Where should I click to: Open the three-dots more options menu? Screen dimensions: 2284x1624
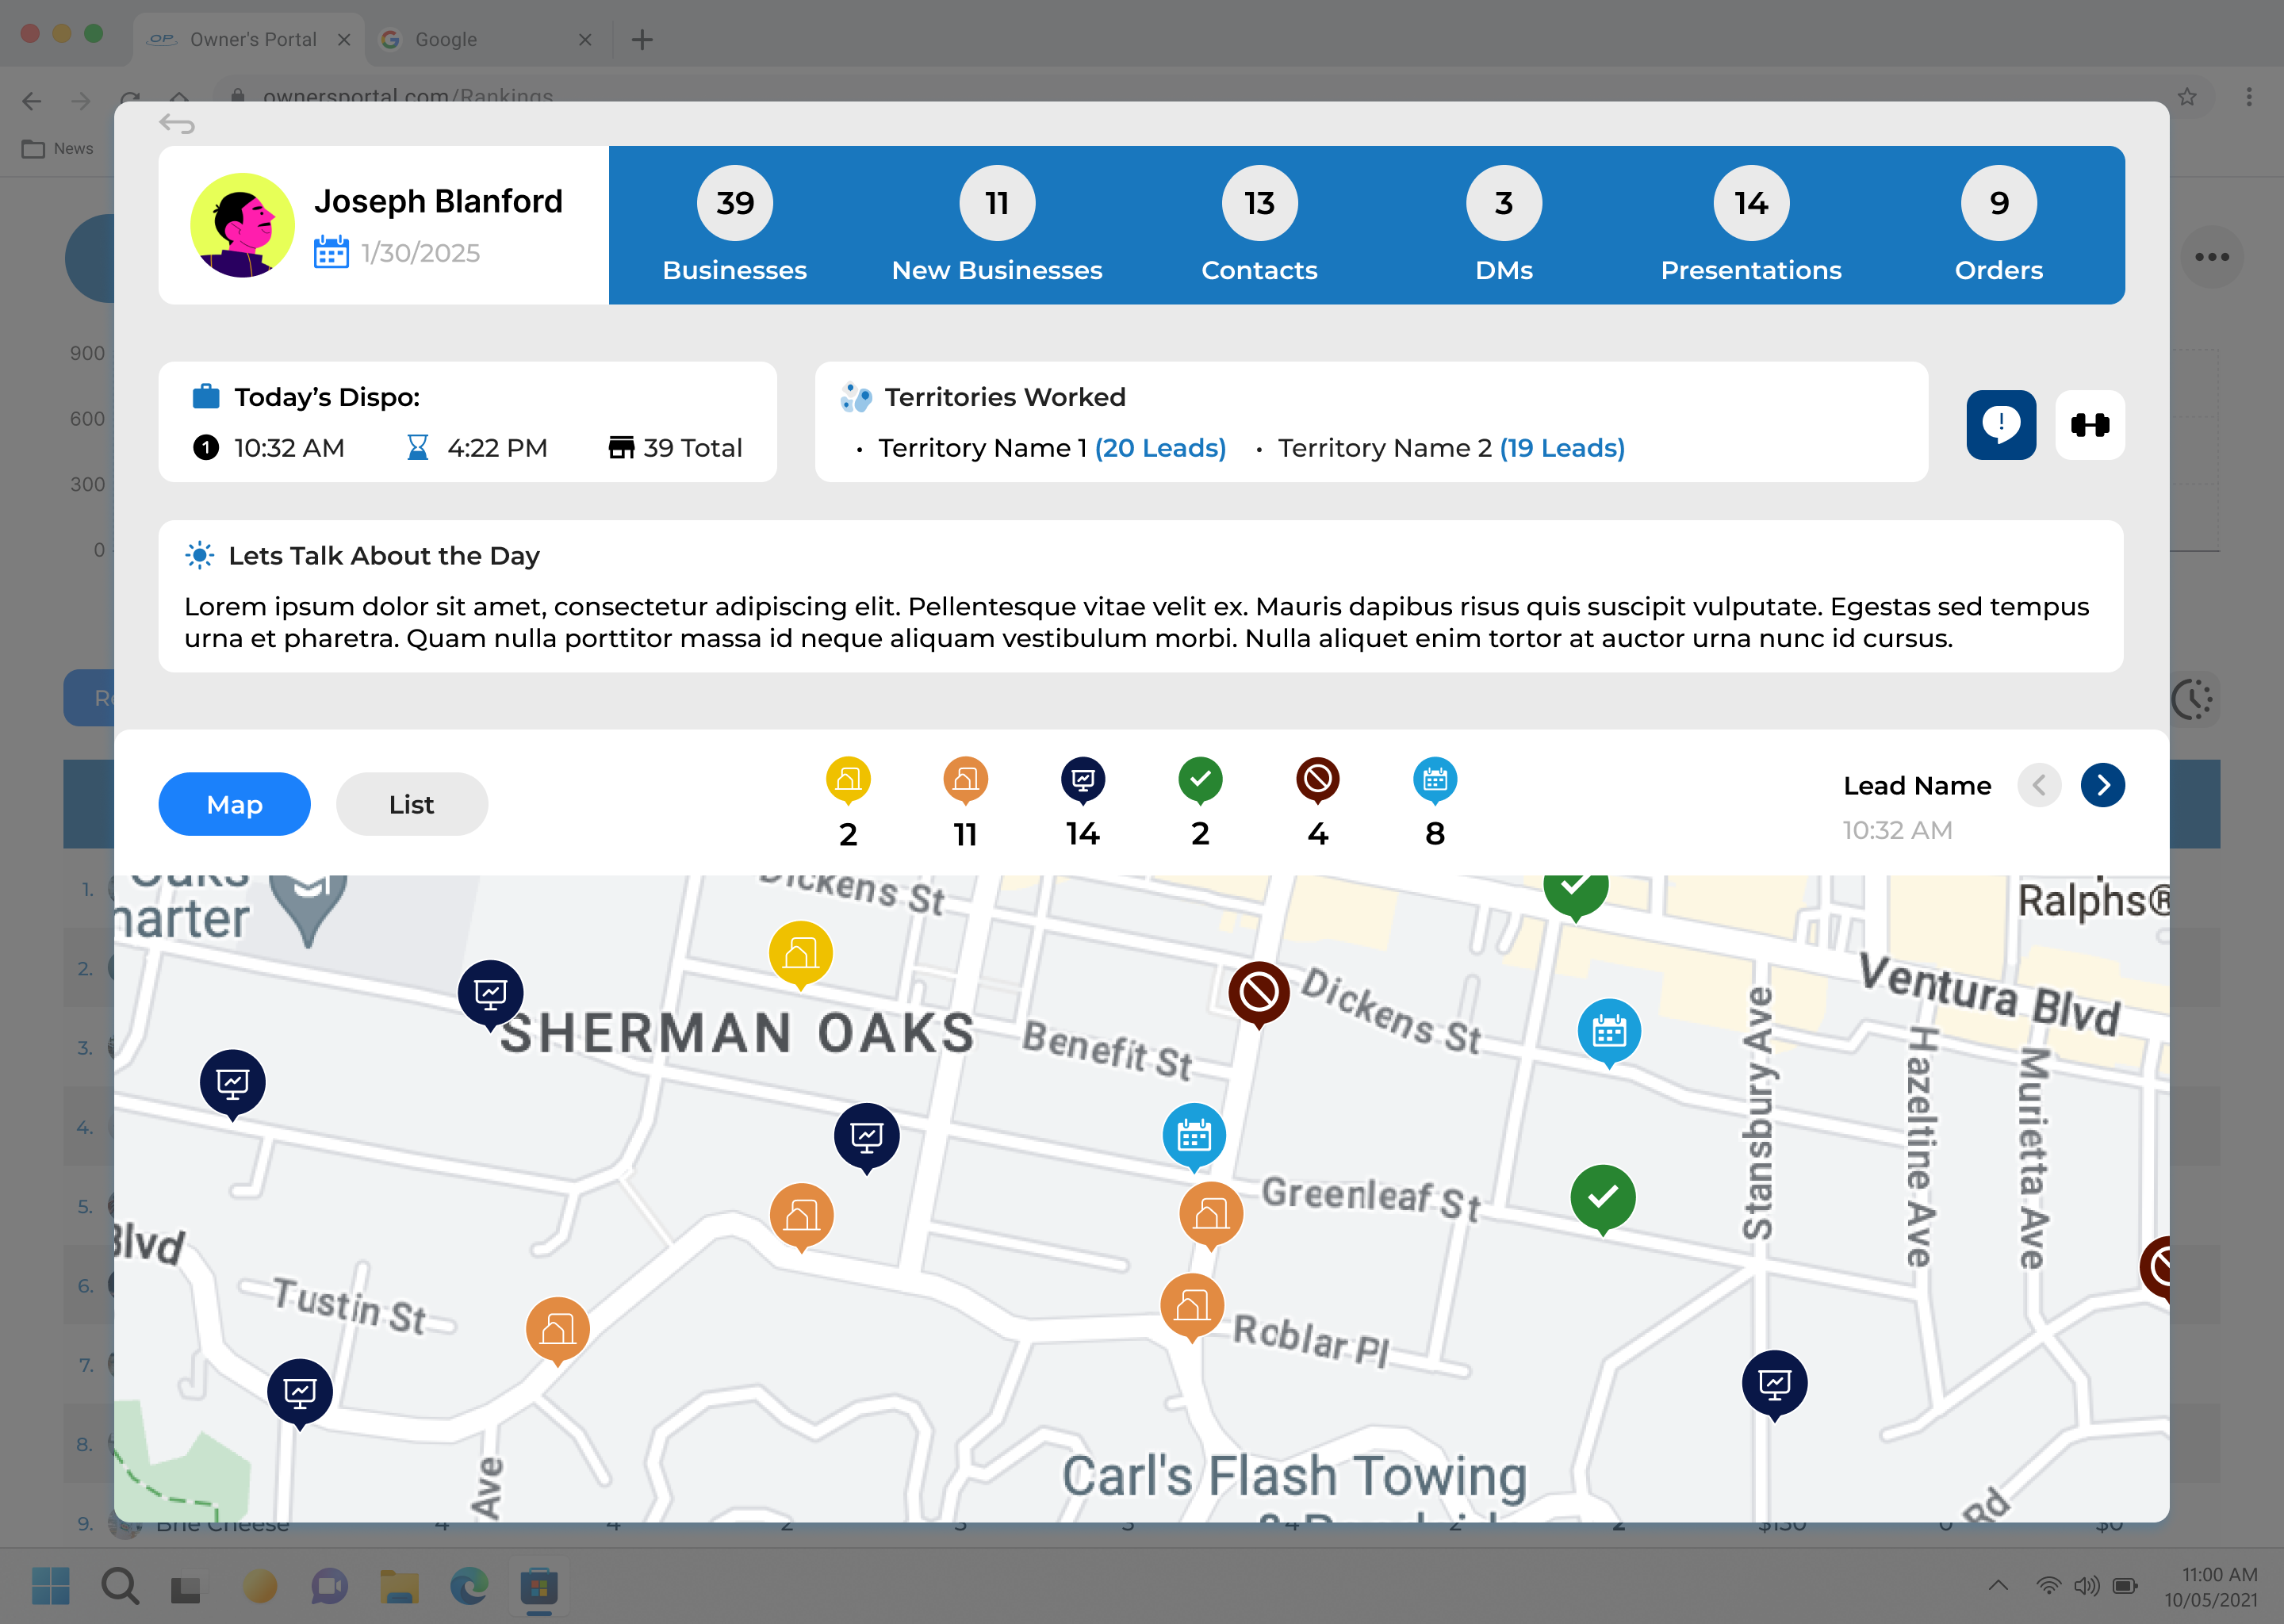[x=2211, y=257]
